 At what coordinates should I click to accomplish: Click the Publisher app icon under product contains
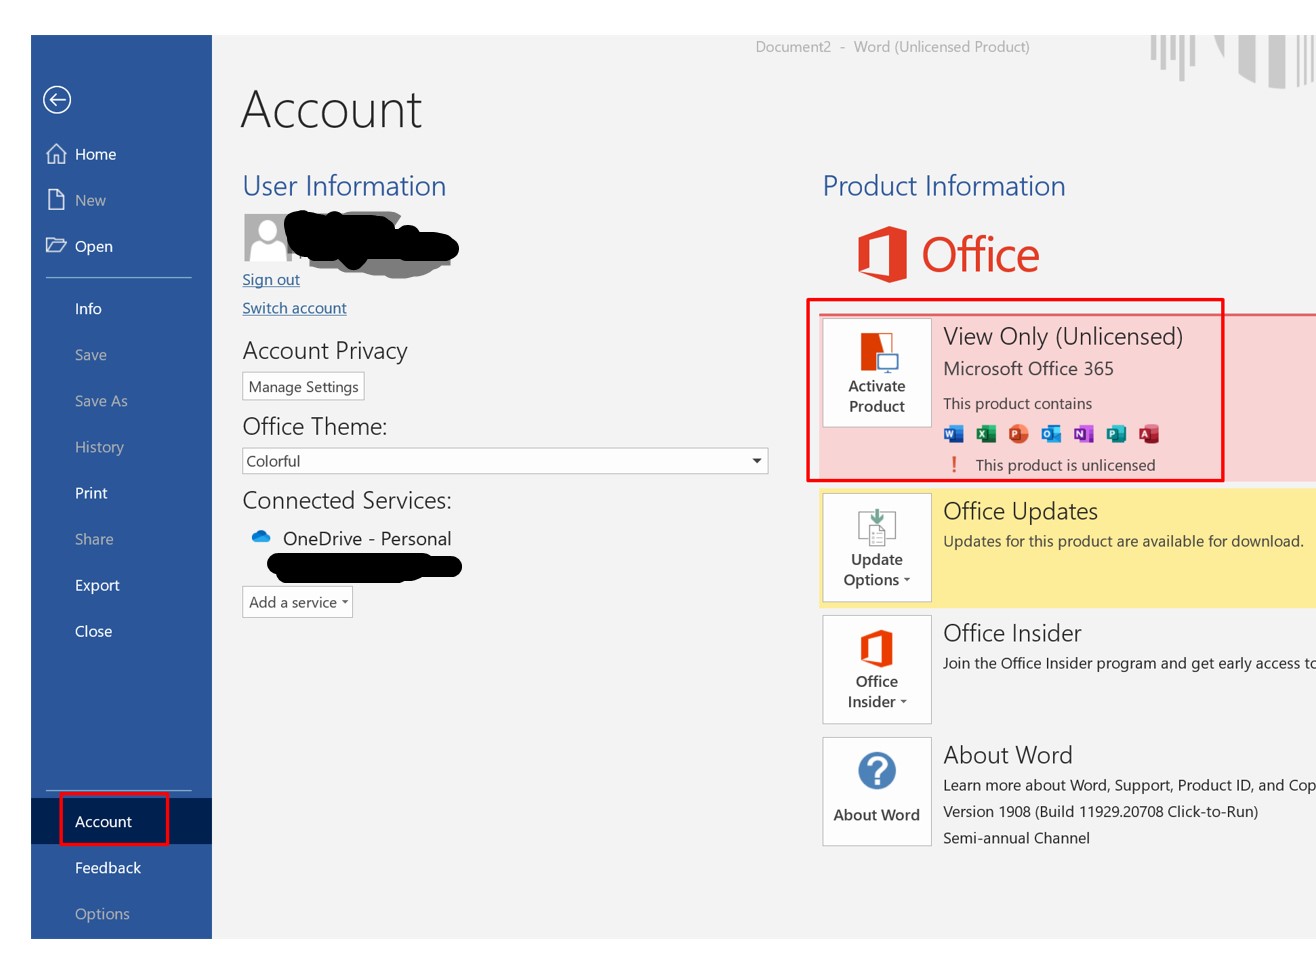click(x=1116, y=433)
